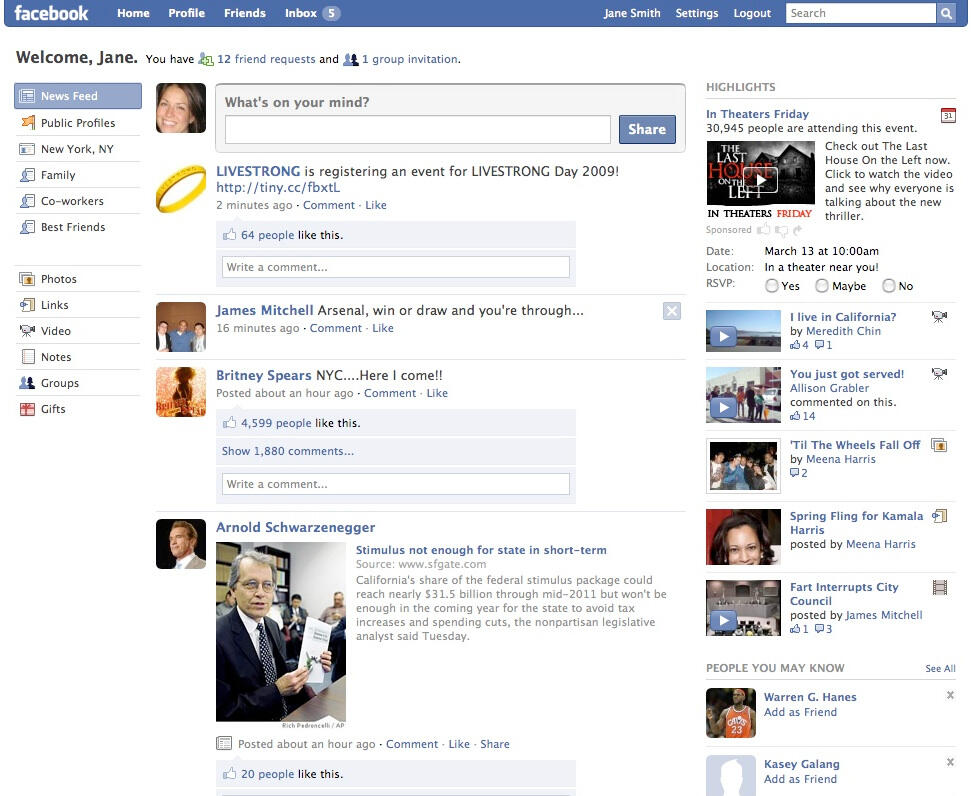
Task: Click Share on Arnold Schwarzenegger post
Action: tap(495, 744)
